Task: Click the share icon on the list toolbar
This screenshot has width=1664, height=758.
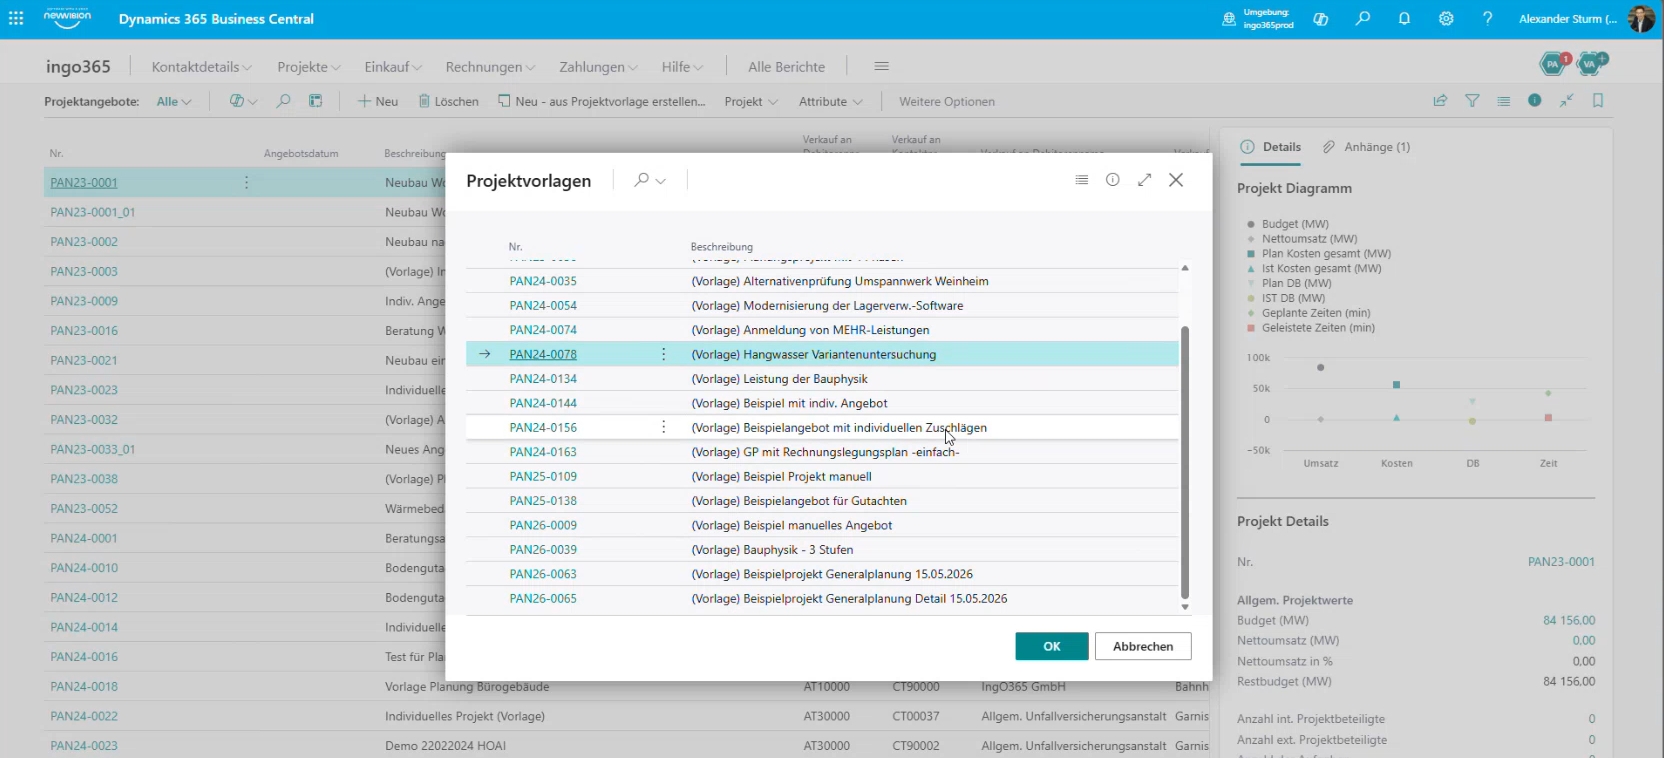Action: (1440, 101)
